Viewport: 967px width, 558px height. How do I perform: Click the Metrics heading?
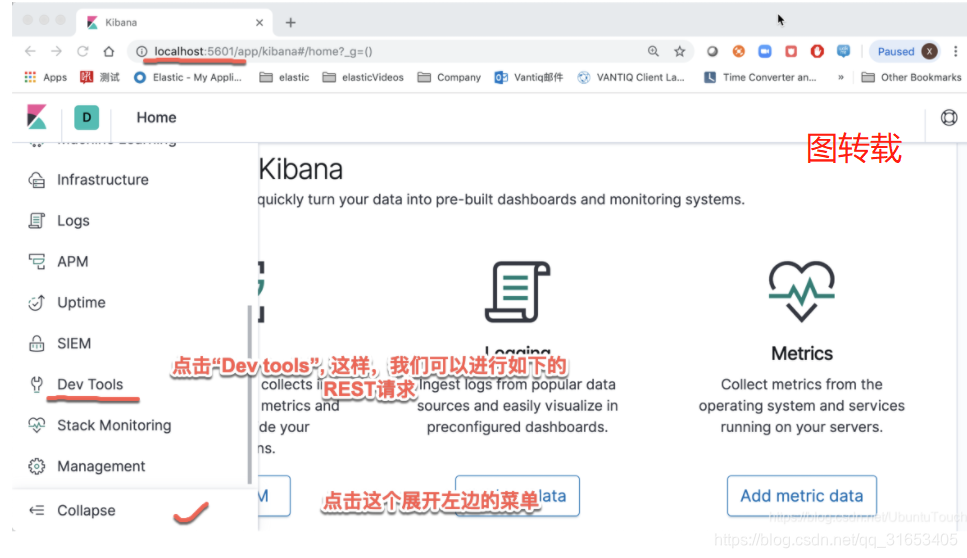(x=802, y=353)
